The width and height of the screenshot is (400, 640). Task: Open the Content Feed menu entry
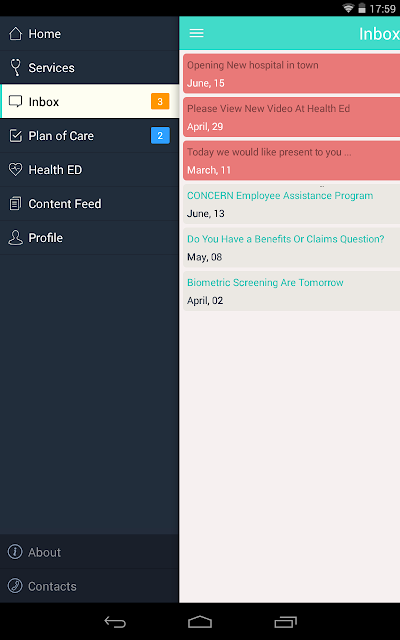(x=89, y=203)
